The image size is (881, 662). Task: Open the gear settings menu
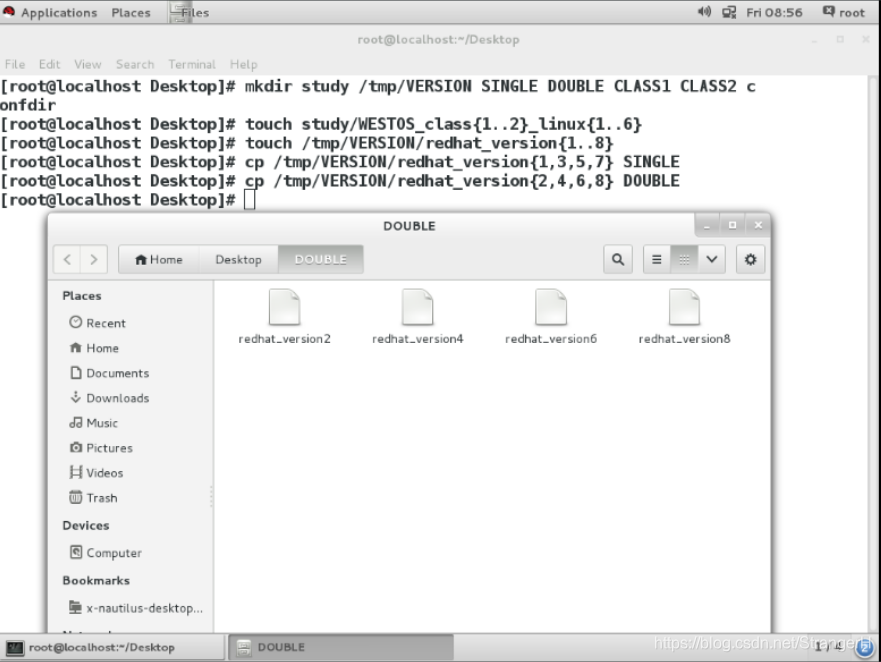point(751,260)
